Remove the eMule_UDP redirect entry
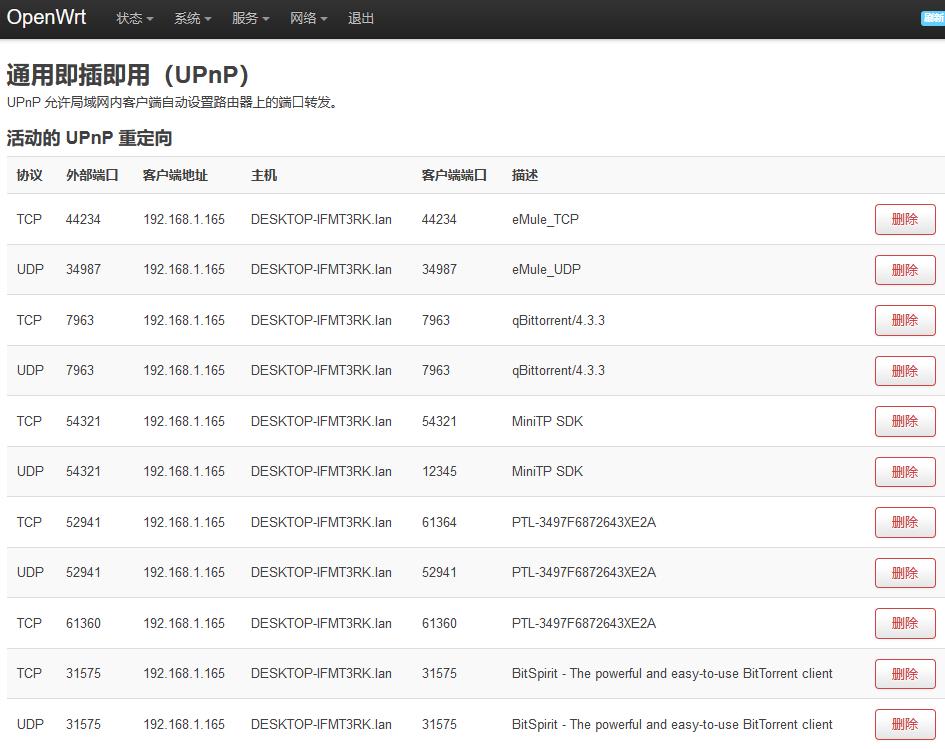Screen dimensions: 945x749 pyautogui.click(x=904, y=270)
